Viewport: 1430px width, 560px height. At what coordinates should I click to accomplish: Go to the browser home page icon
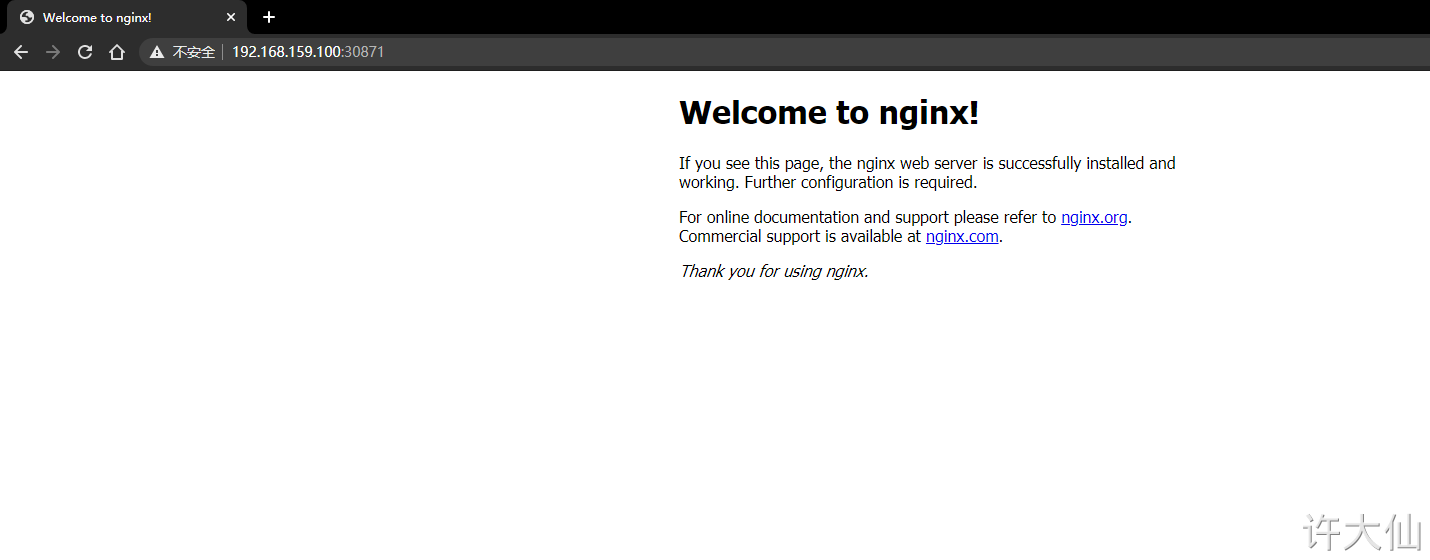tap(117, 52)
